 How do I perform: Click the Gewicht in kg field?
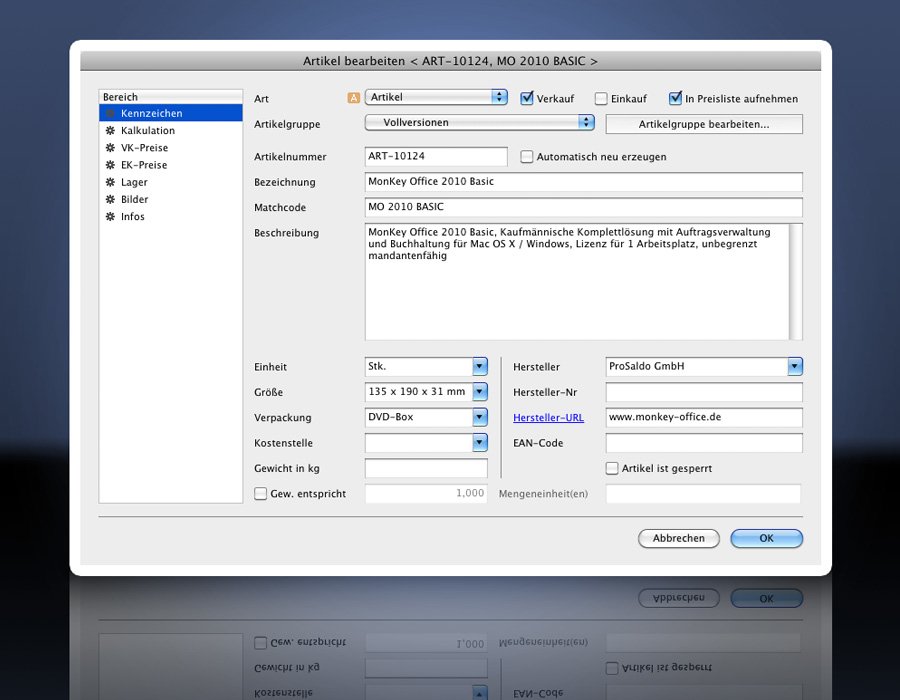click(426, 468)
